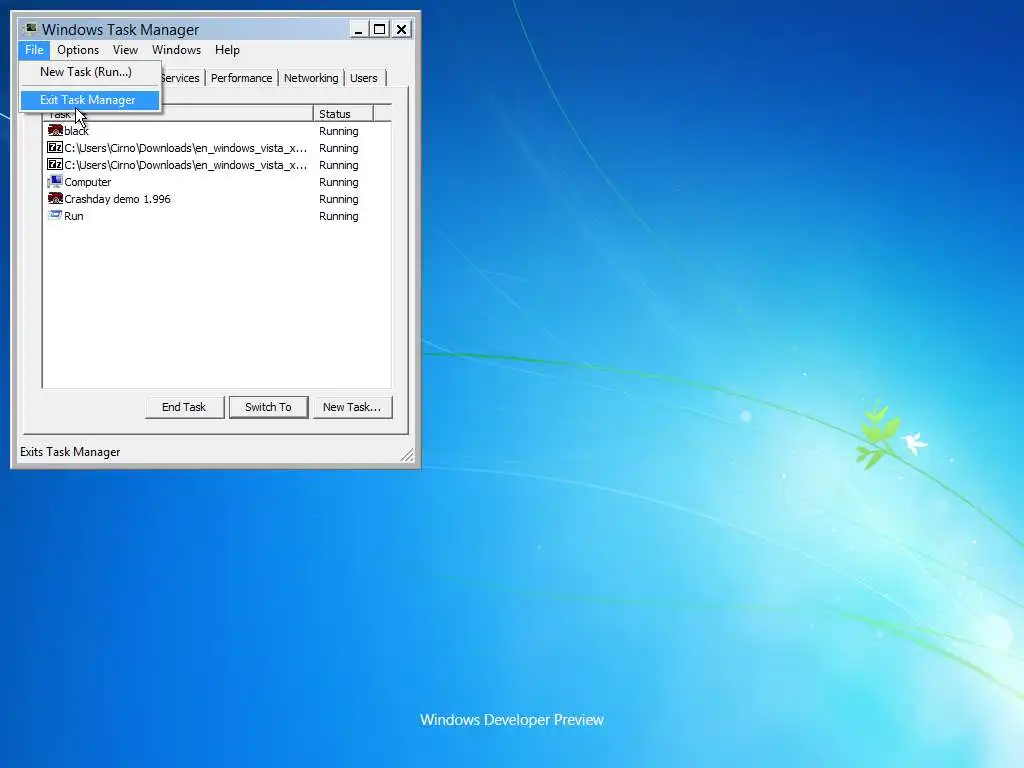Select the Run task row
This screenshot has width=1024, height=768.
point(217,216)
